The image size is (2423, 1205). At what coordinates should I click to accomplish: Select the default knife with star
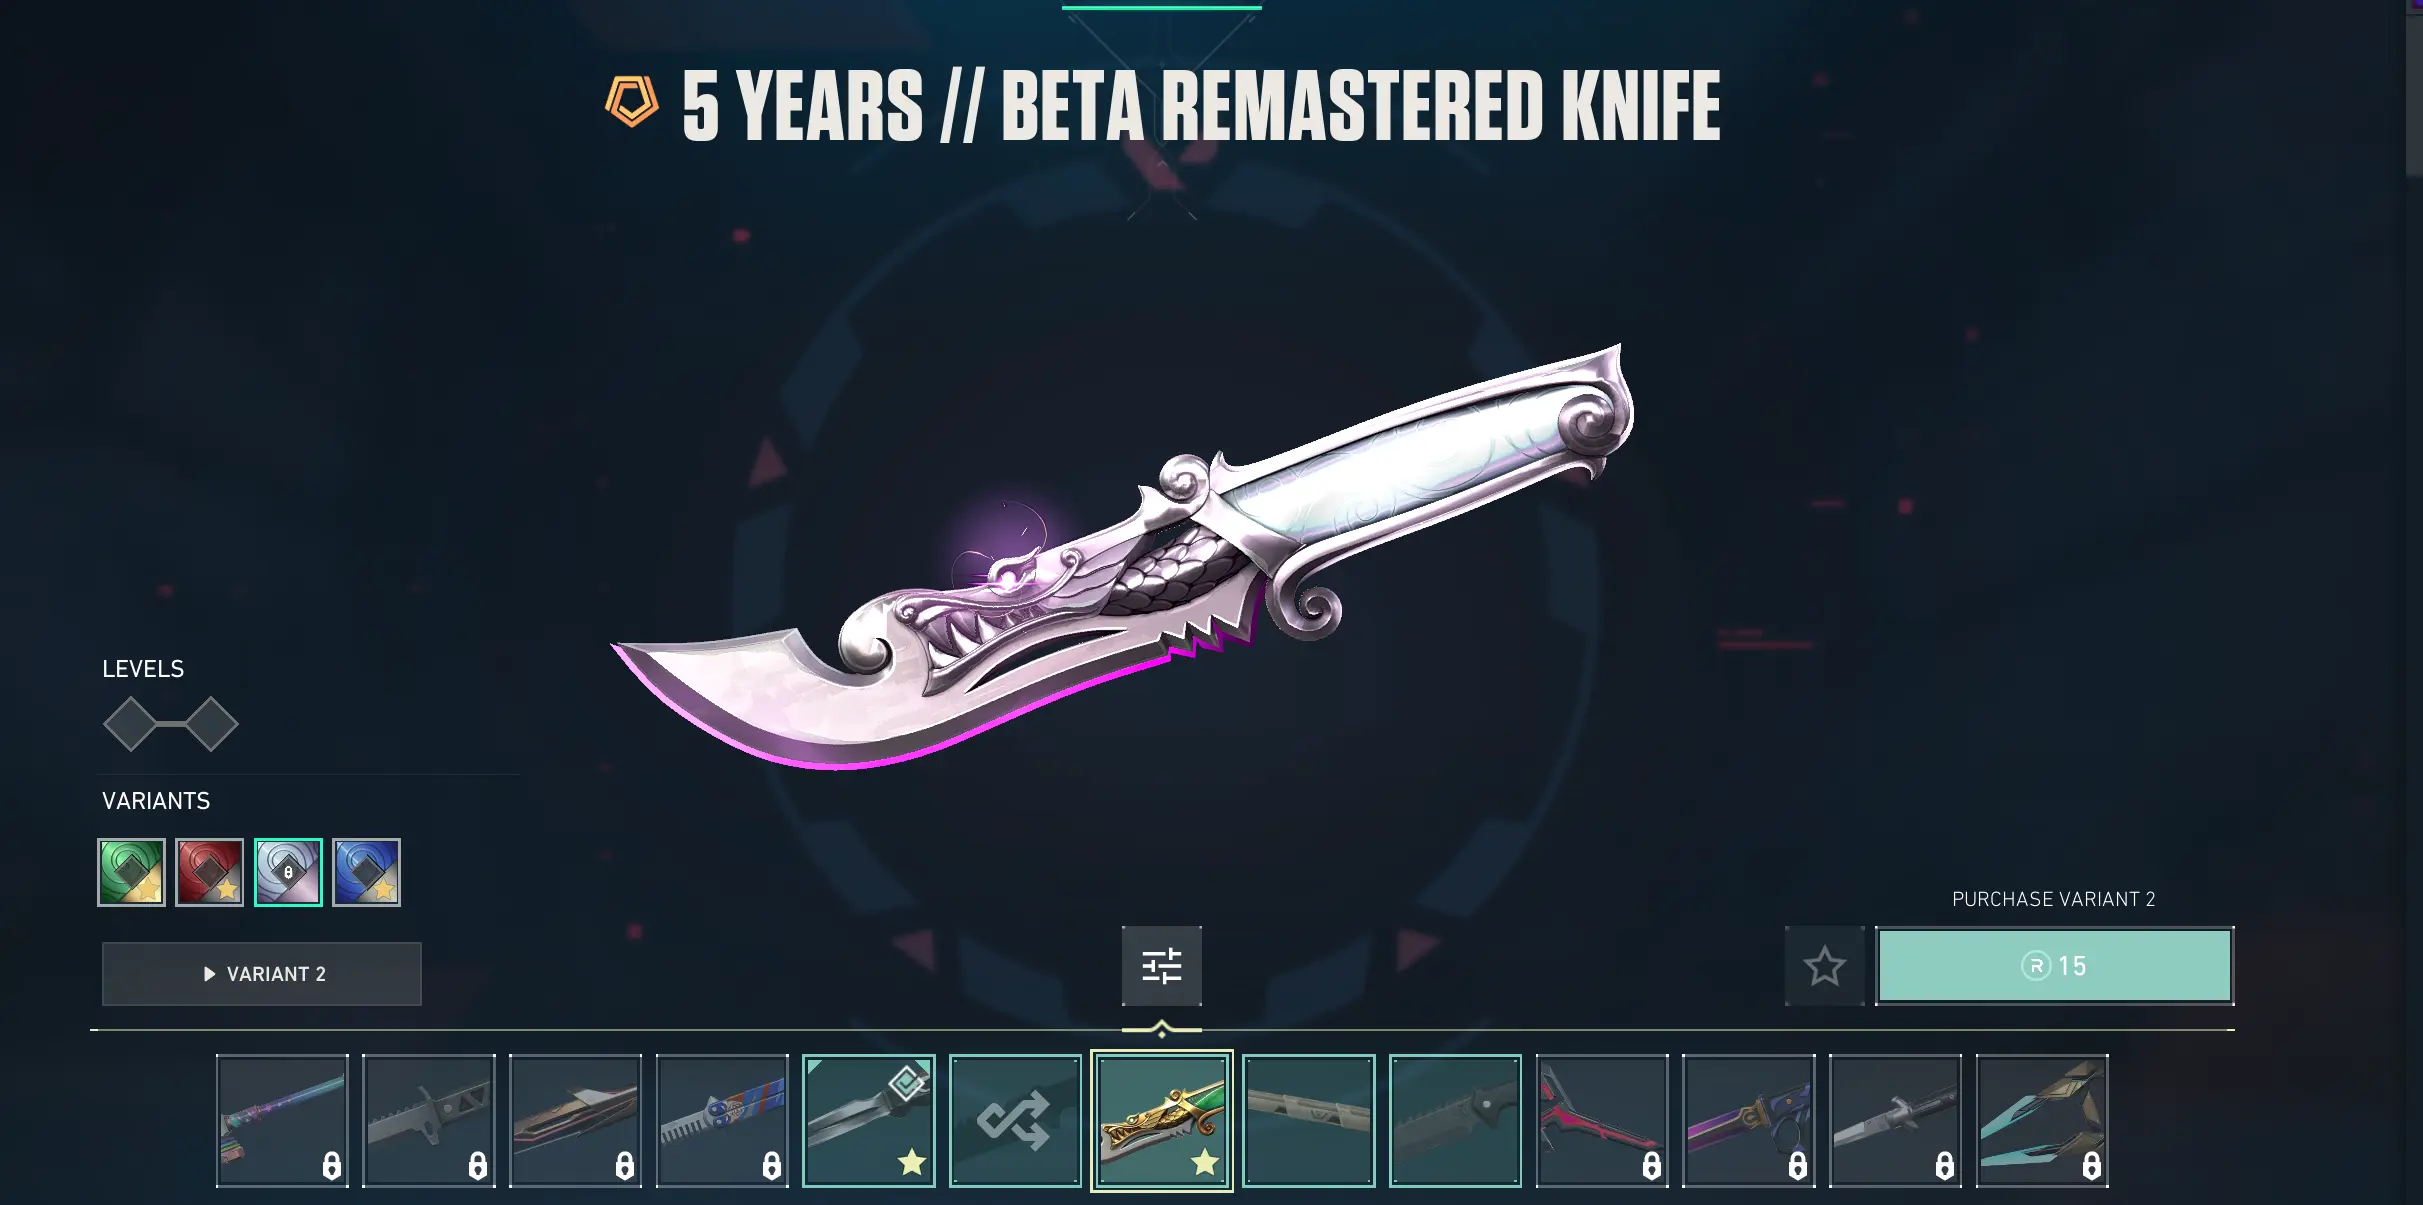pos(869,1121)
